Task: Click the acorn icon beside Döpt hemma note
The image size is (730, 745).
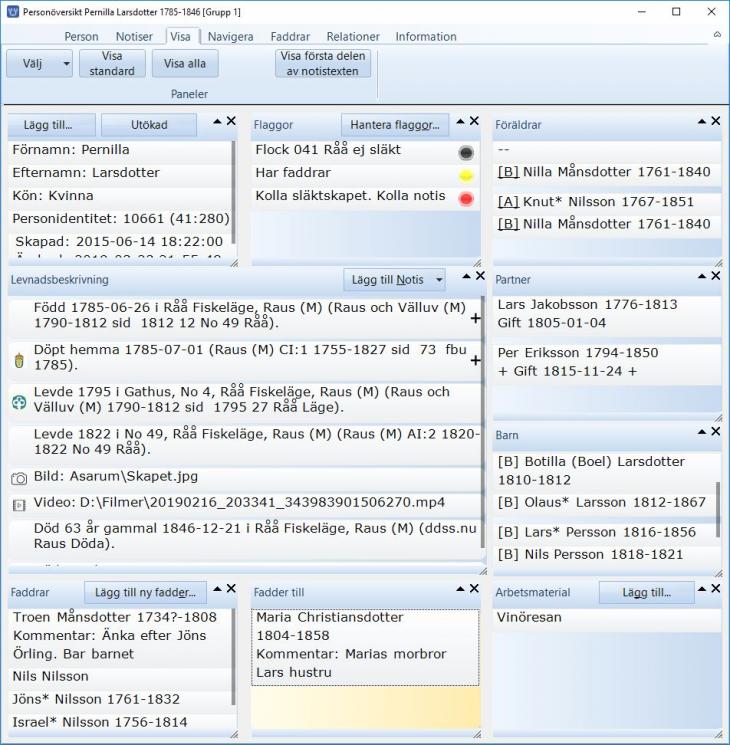Action: pos(19,360)
